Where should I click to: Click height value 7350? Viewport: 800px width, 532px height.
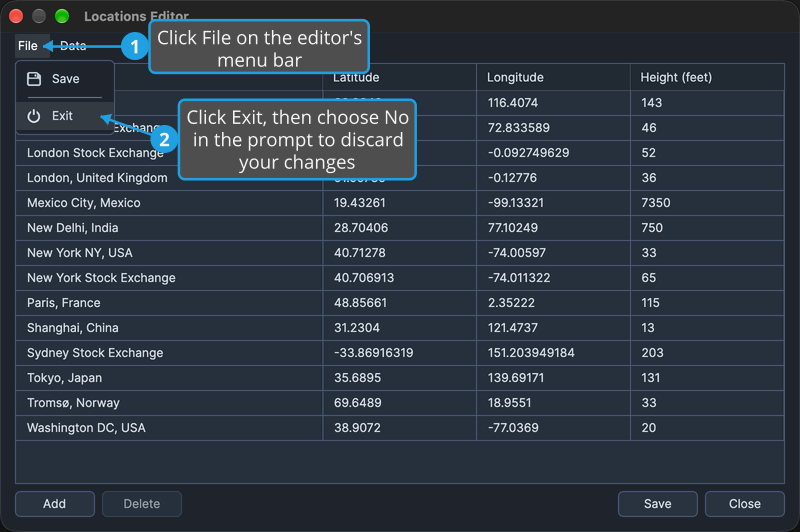pyautogui.click(x=656, y=203)
